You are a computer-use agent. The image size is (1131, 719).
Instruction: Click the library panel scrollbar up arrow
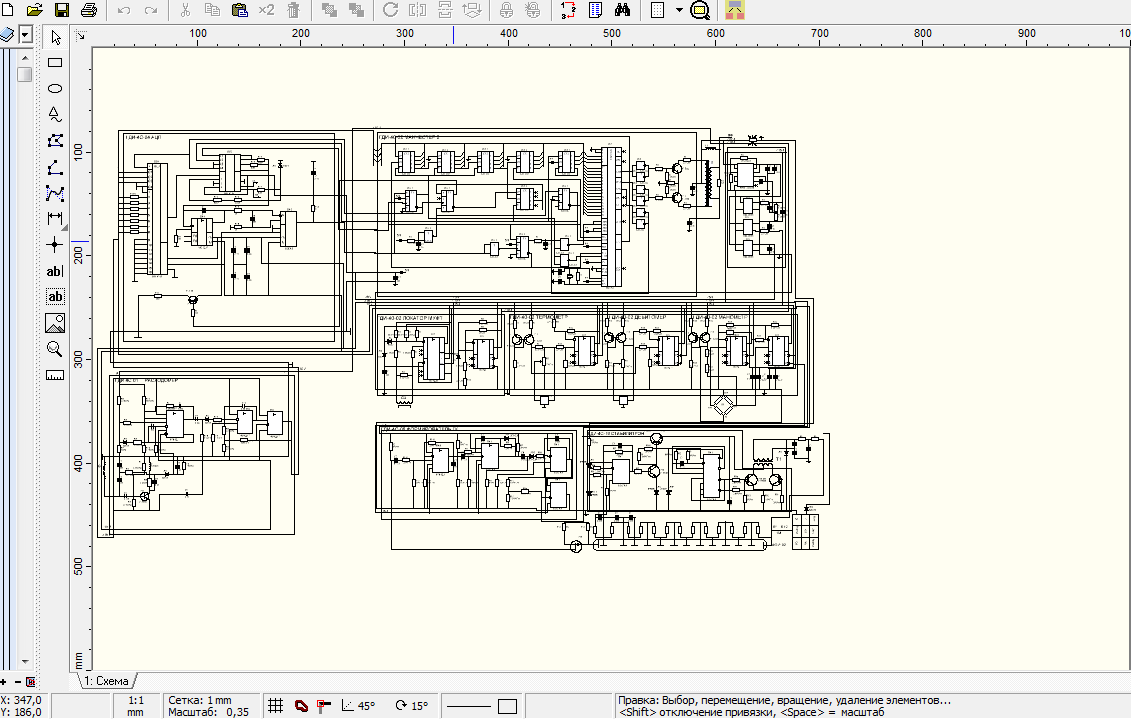point(25,57)
